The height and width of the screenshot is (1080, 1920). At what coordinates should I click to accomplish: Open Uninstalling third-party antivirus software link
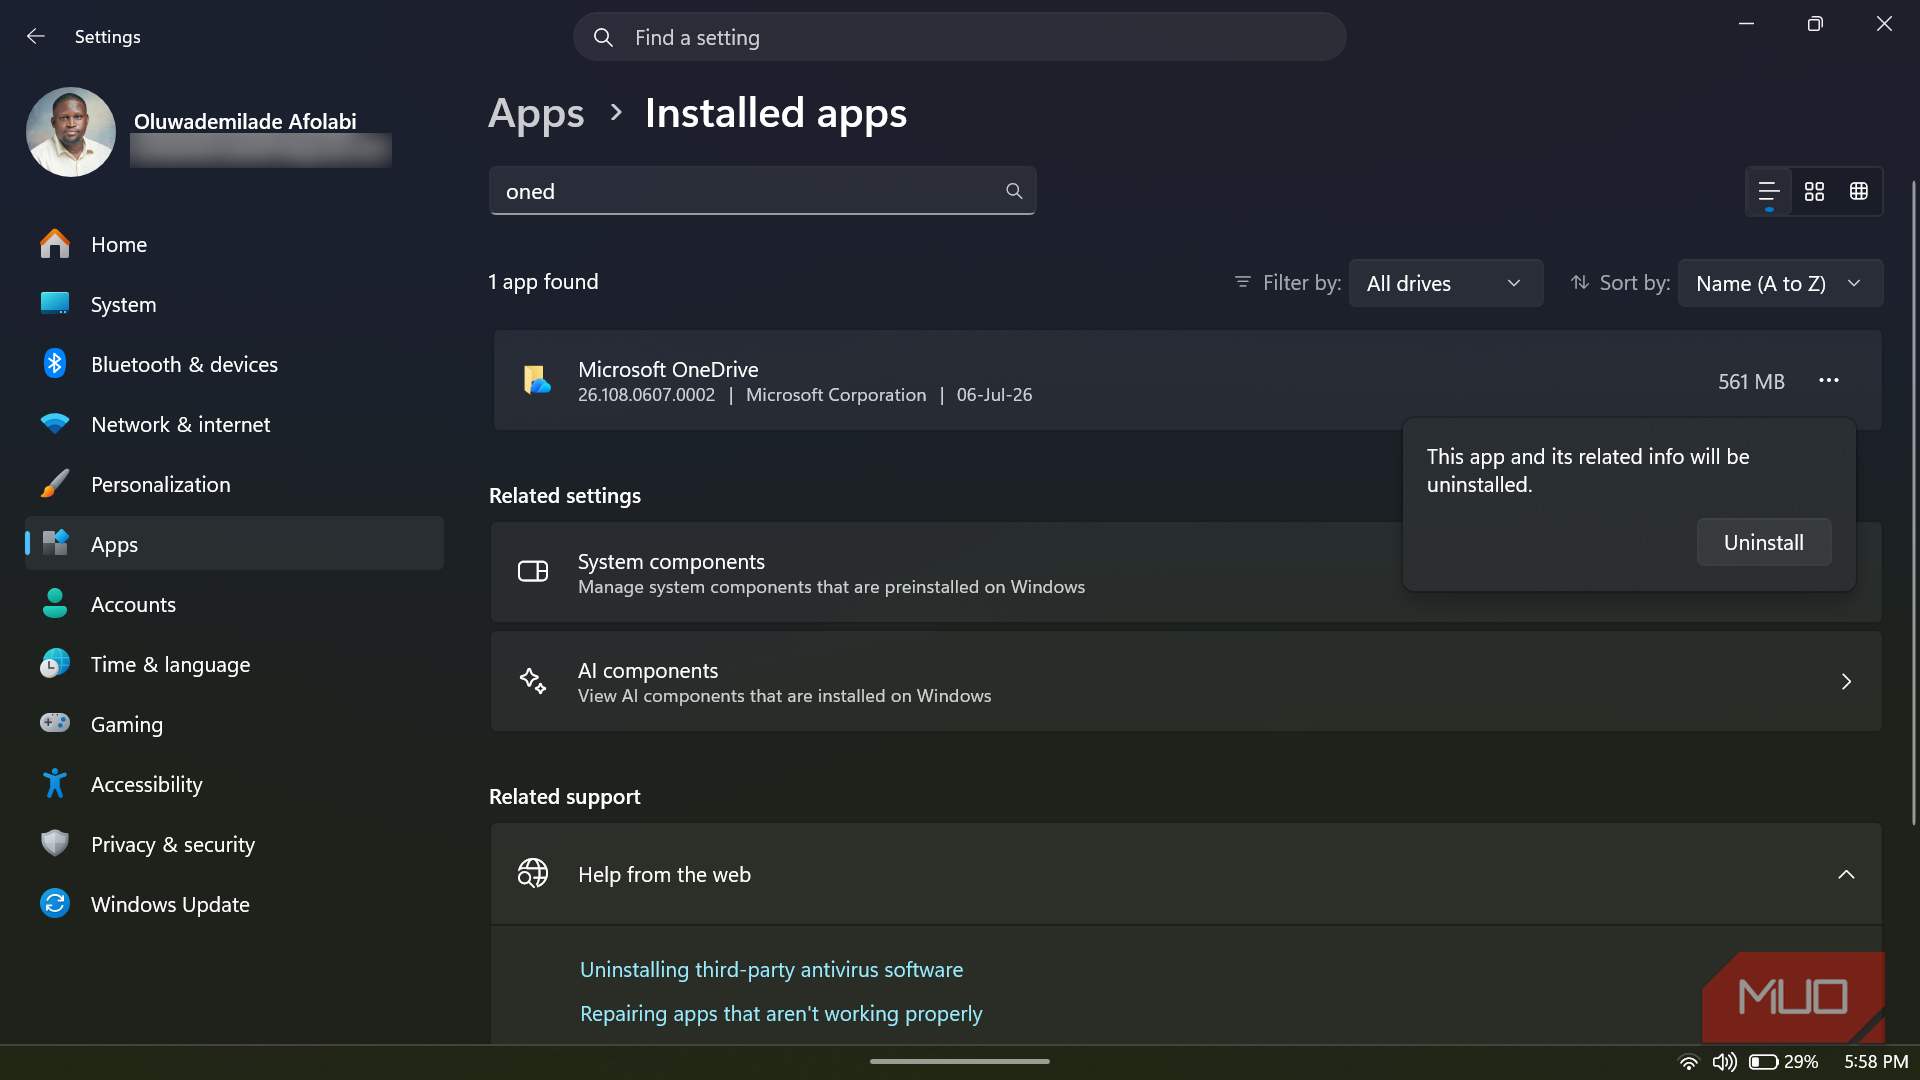[x=771, y=969]
